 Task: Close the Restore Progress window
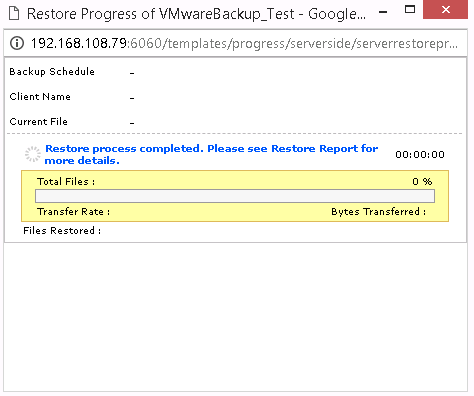click(445, 10)
